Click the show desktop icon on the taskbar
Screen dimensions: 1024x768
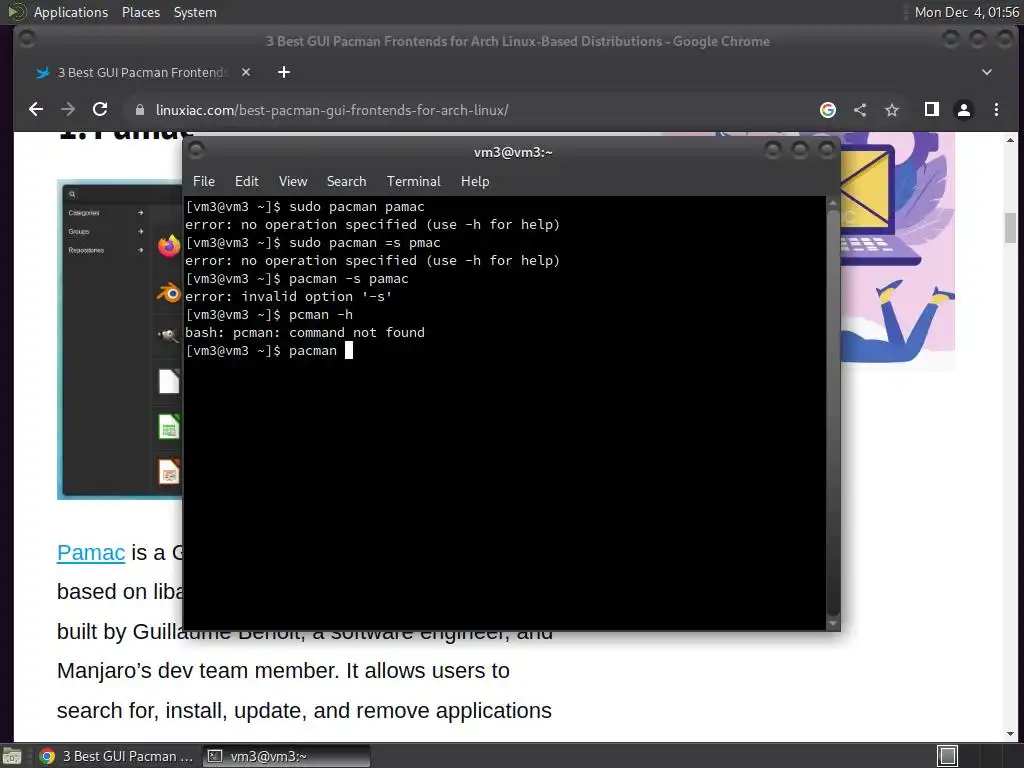12,756
